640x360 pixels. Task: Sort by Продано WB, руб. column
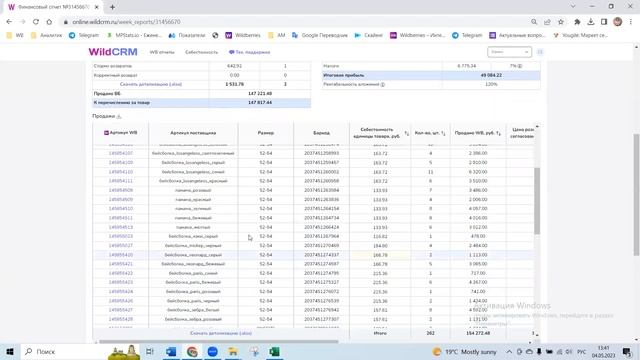(x=498, y=133)
